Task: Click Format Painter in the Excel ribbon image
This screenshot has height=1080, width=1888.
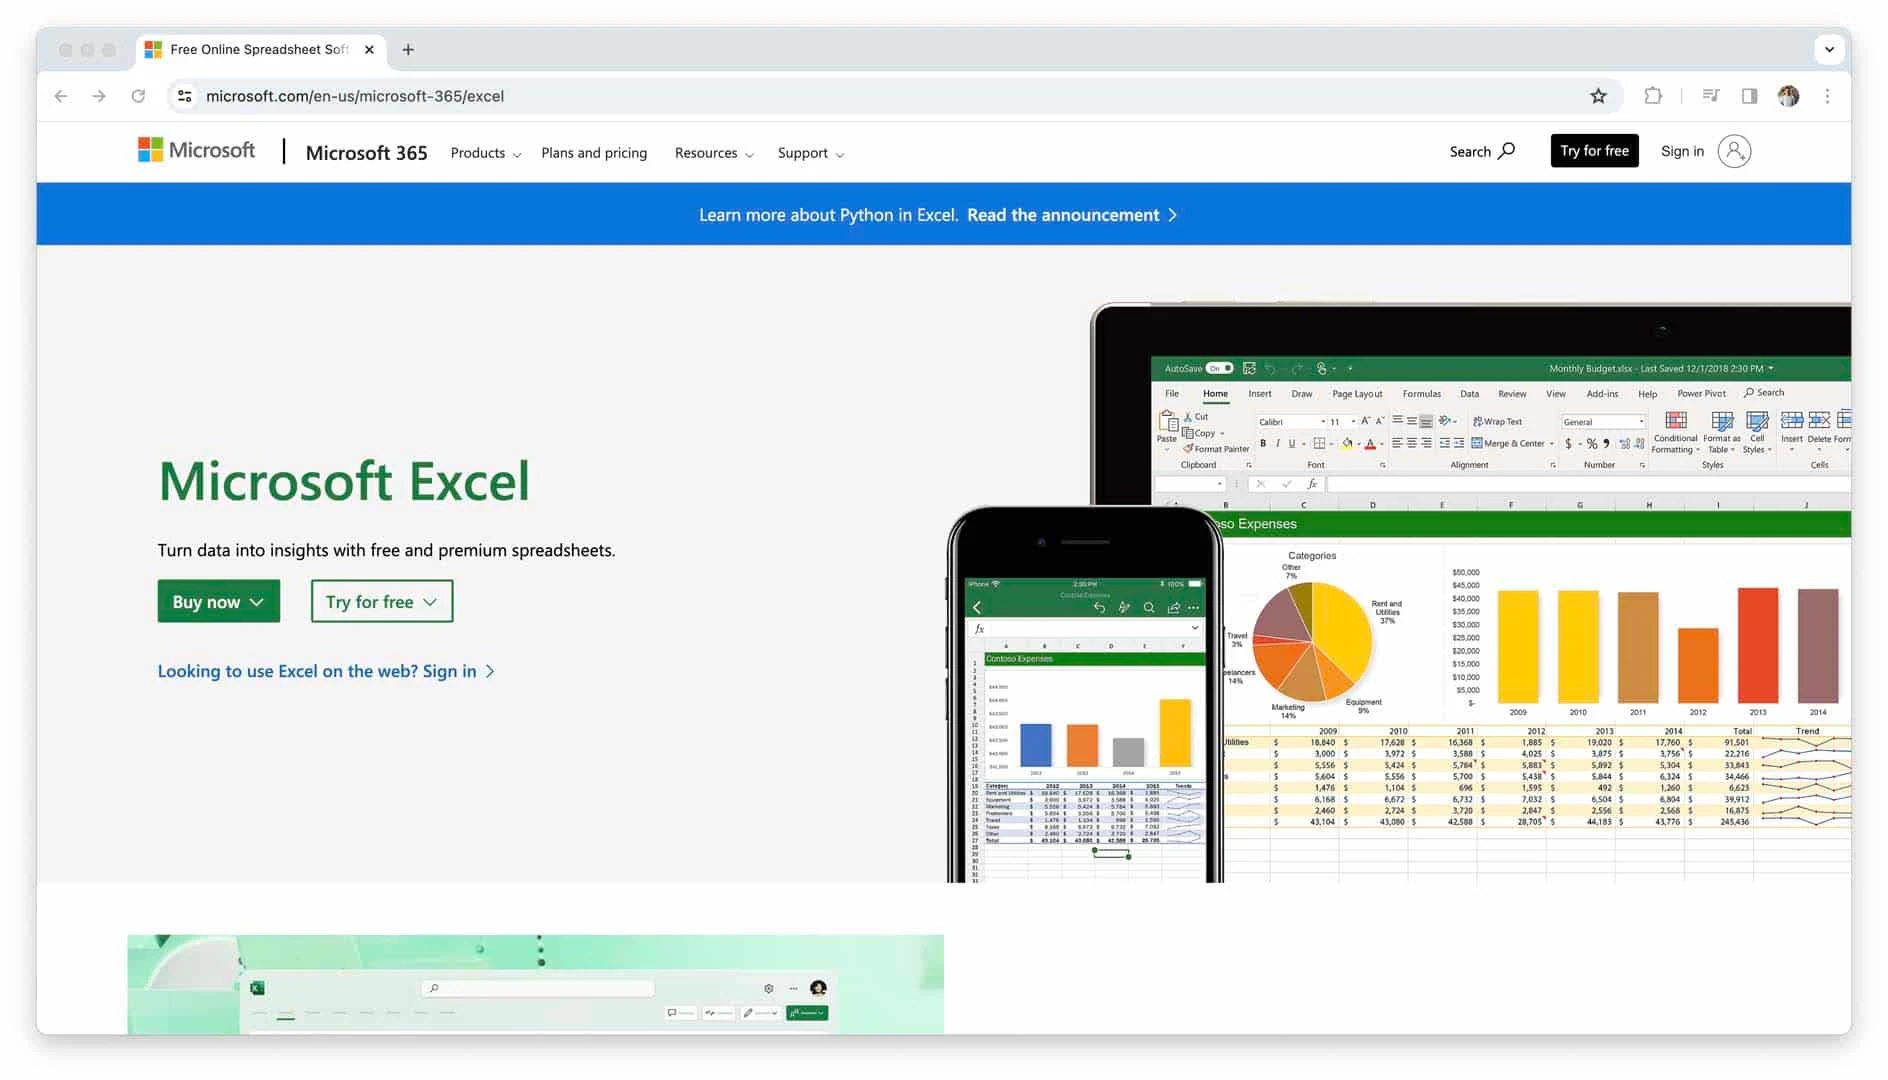Action: pos(1216,449)
